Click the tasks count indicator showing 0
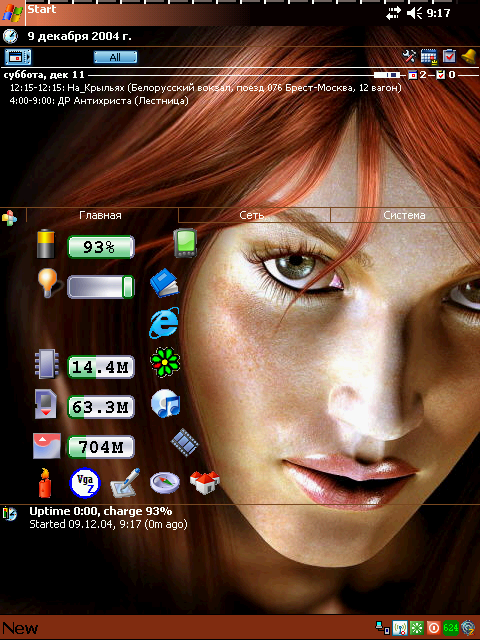 pos(445,75)
